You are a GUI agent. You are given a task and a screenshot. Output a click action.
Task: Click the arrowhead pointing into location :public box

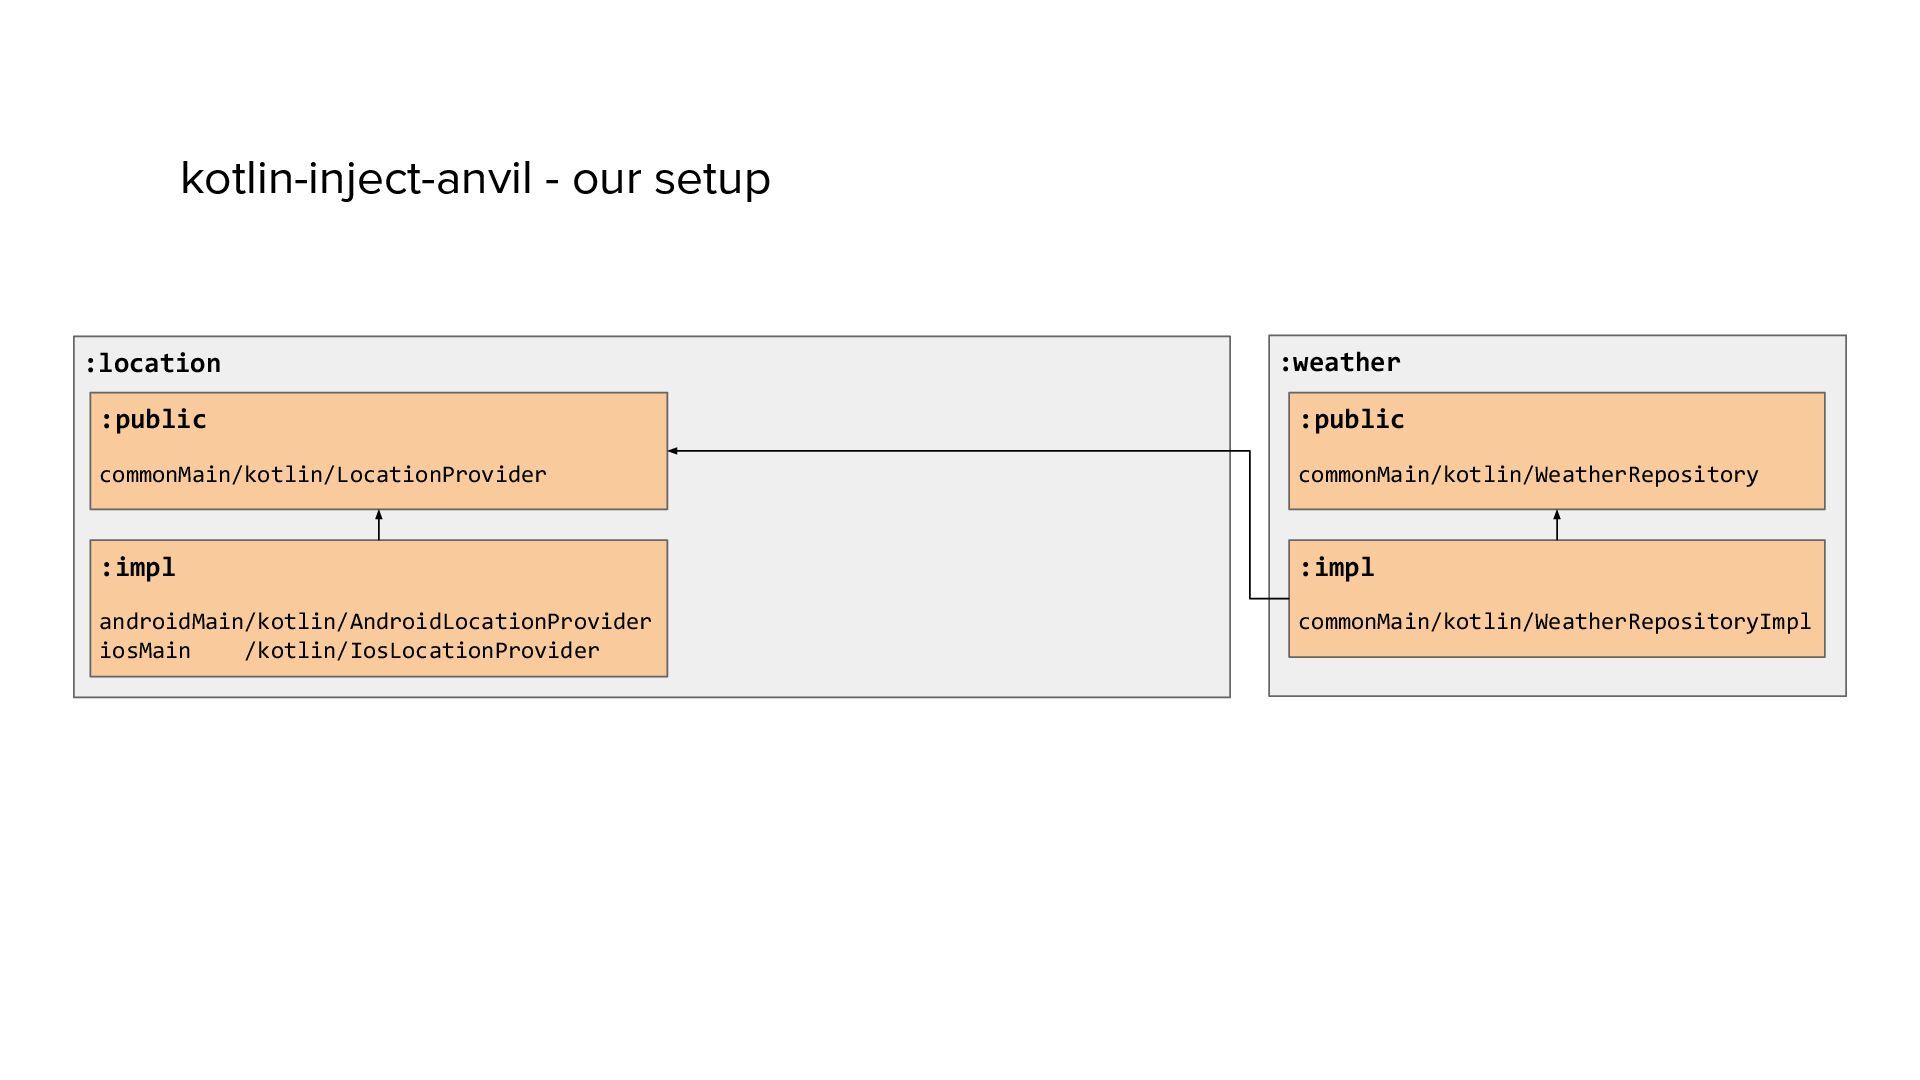pos(674,451)
